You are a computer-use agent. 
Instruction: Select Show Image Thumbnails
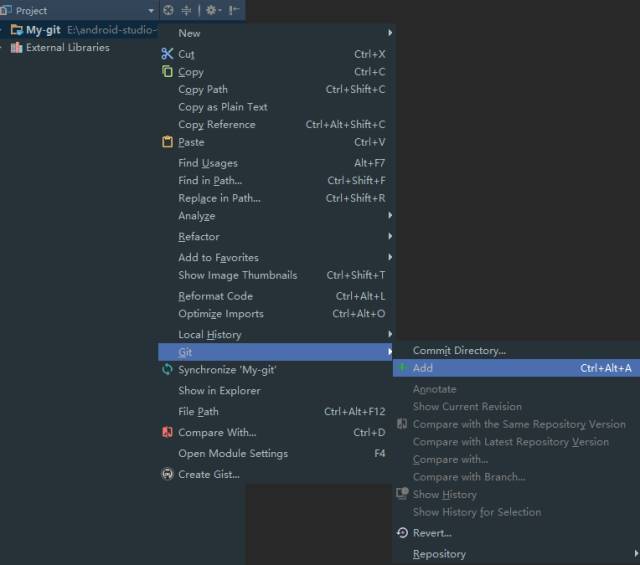point(276,276)
